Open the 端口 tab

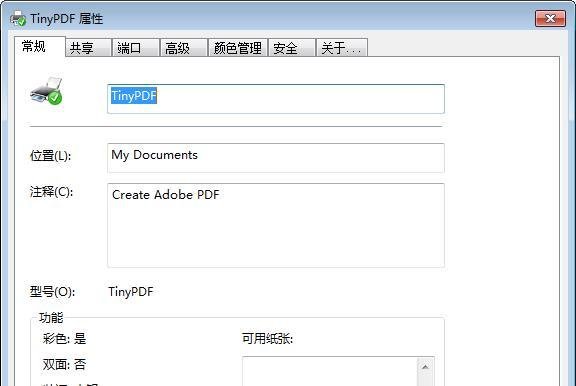(x=136, y=48)
